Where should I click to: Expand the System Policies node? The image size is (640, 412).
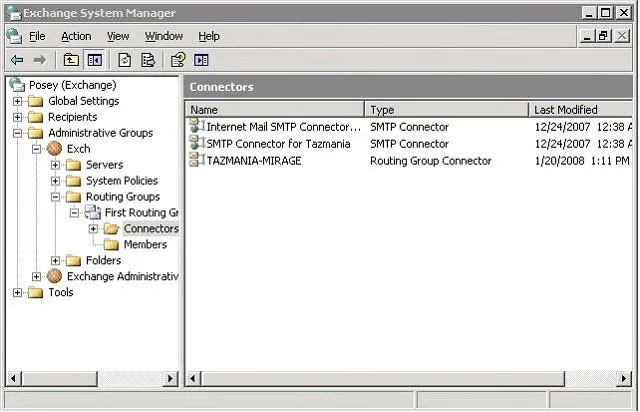(55, 181)
